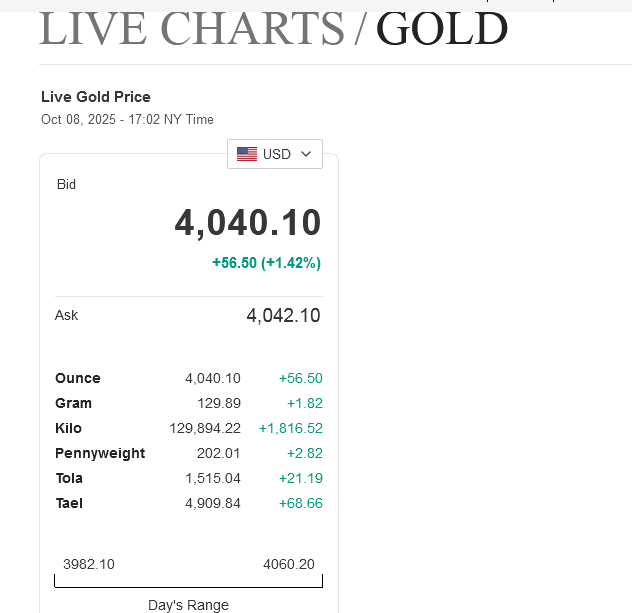Screen dimensions: 632x613
Task: Open the USD currency selector
Action: click(275, 154)
